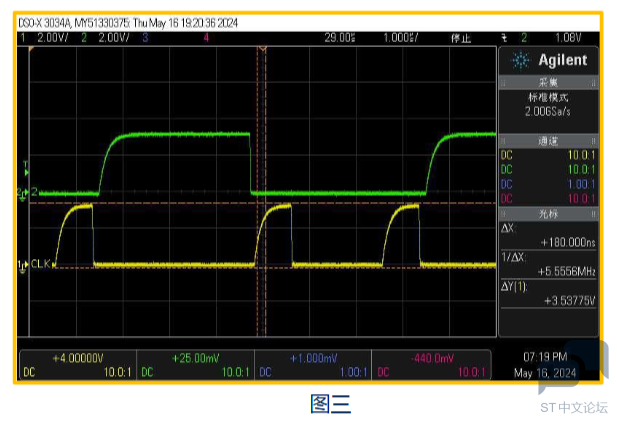Toggle the magenta channel 4 indicator
This screenshot has height=423, width=617.
coord(206,36)
